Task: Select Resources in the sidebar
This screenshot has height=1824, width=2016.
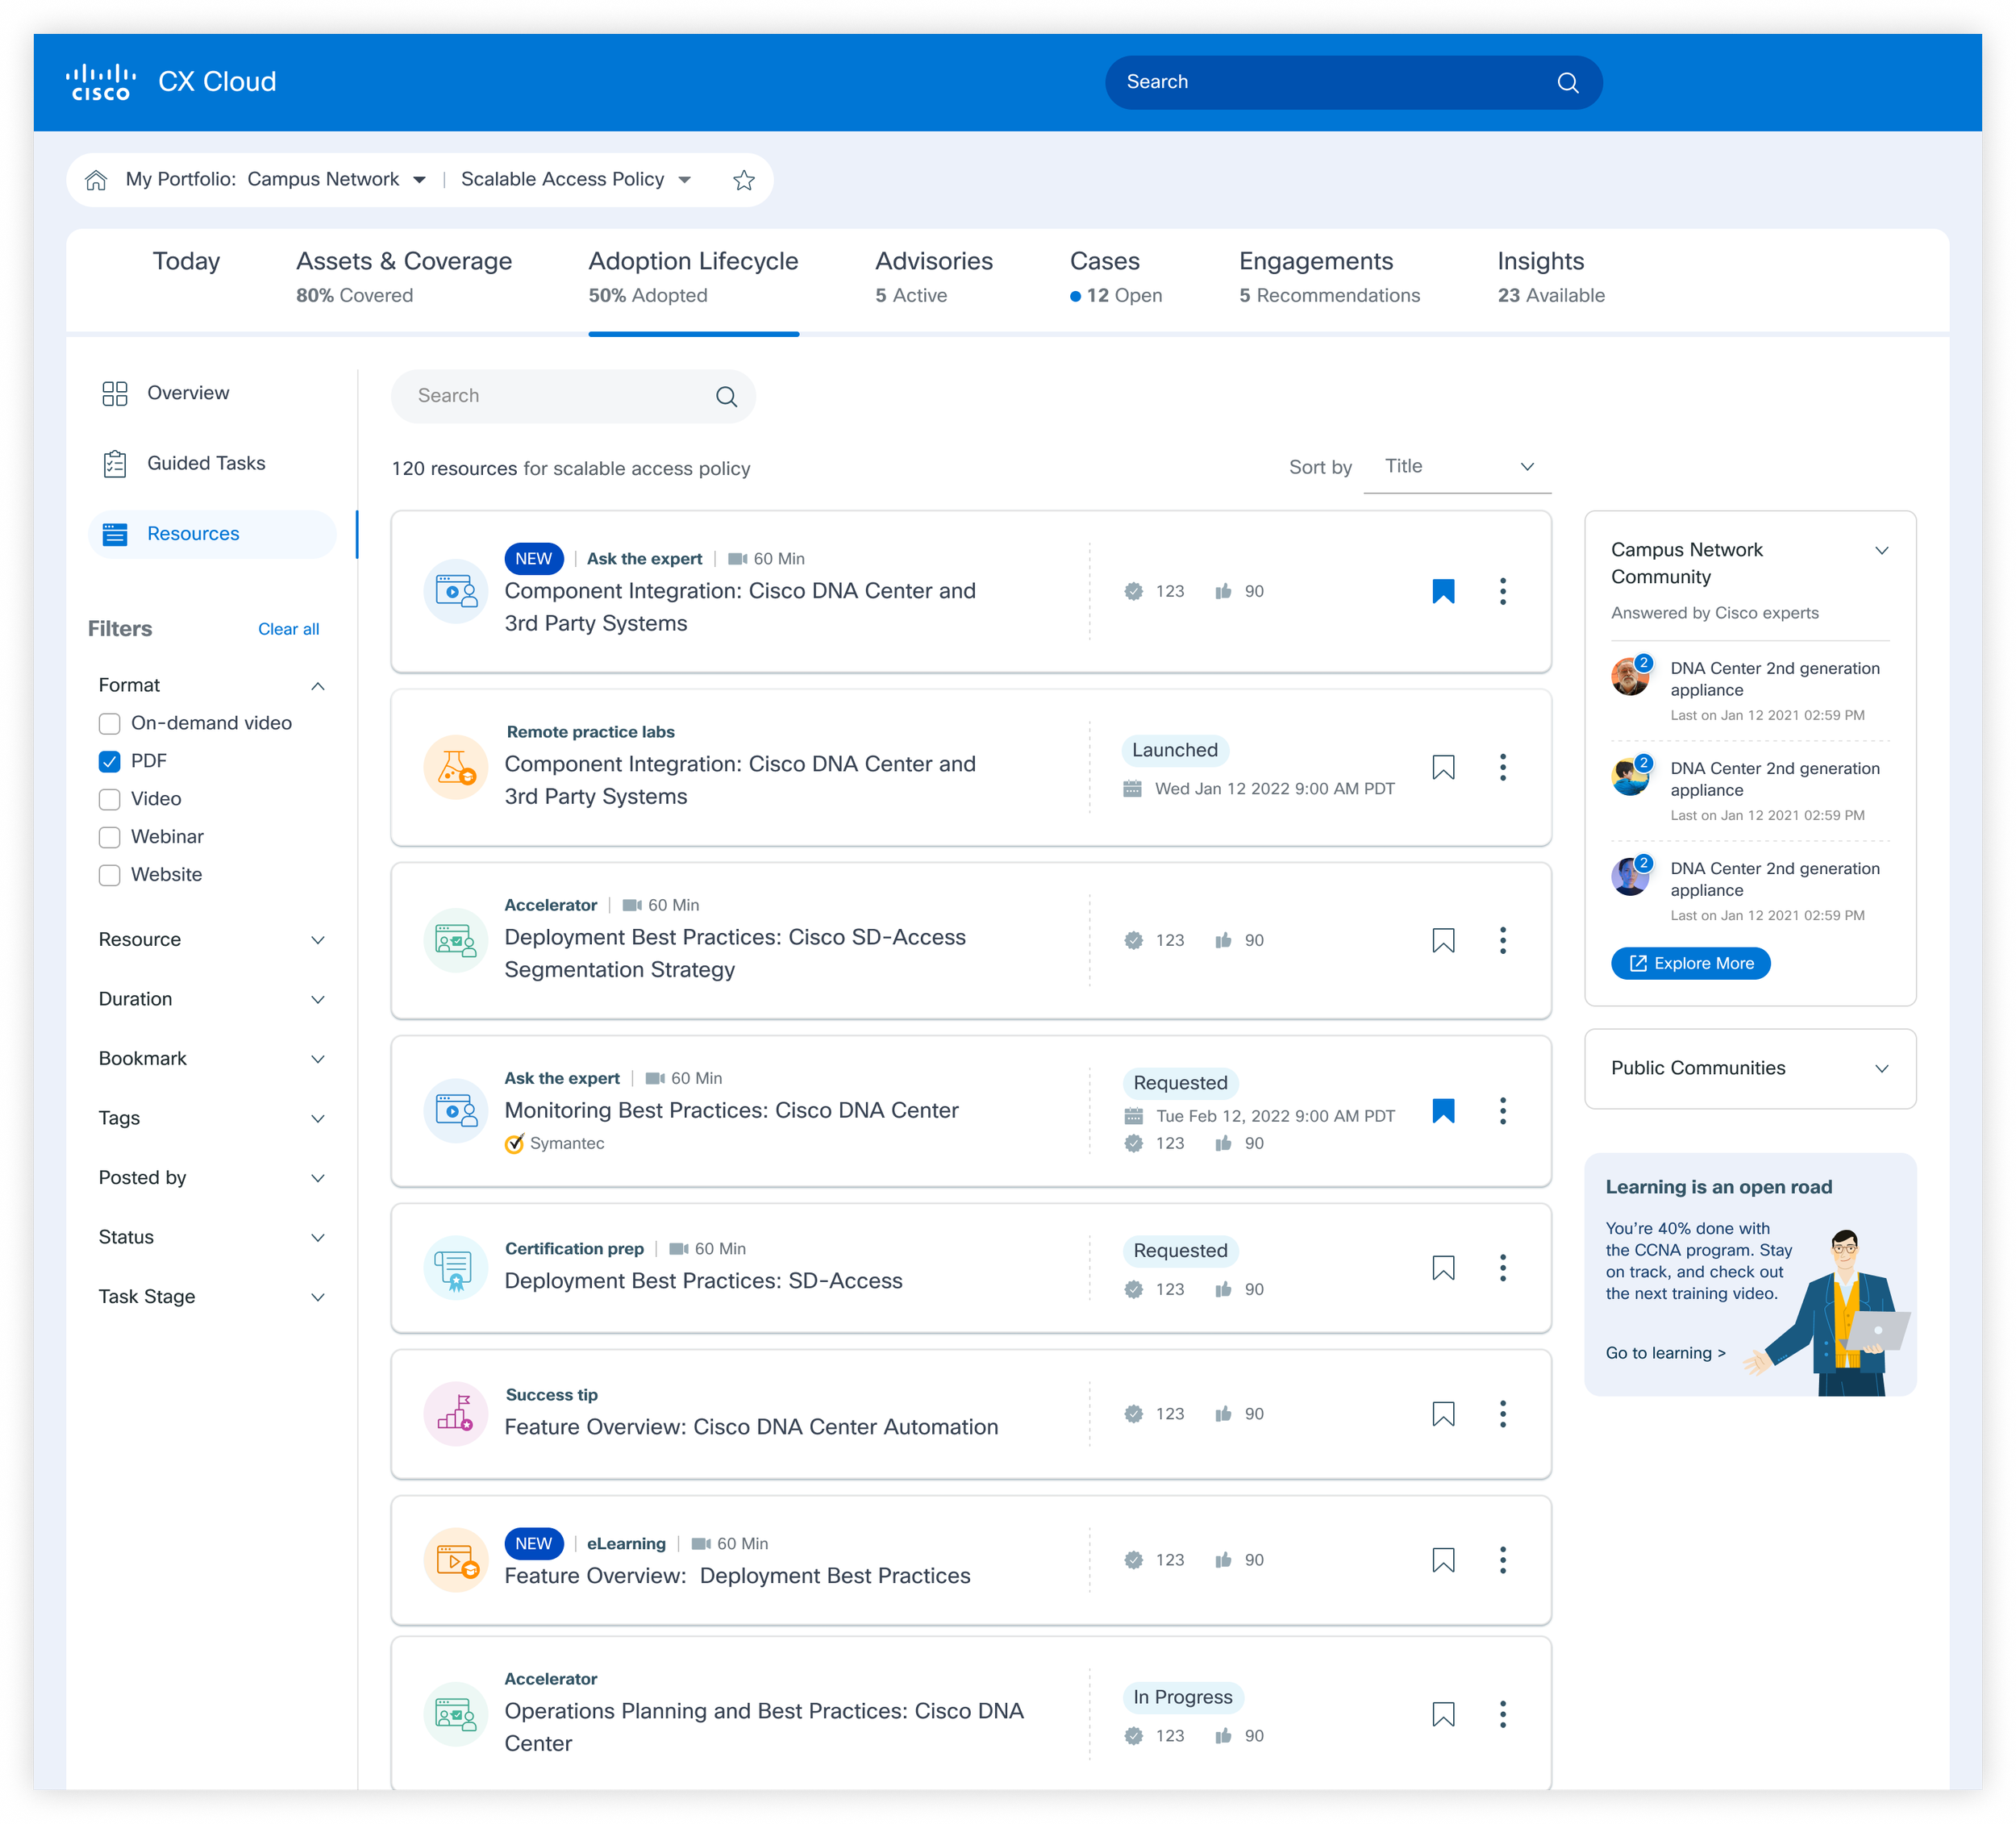Action: pyautogui.click(x=212, y=535)
